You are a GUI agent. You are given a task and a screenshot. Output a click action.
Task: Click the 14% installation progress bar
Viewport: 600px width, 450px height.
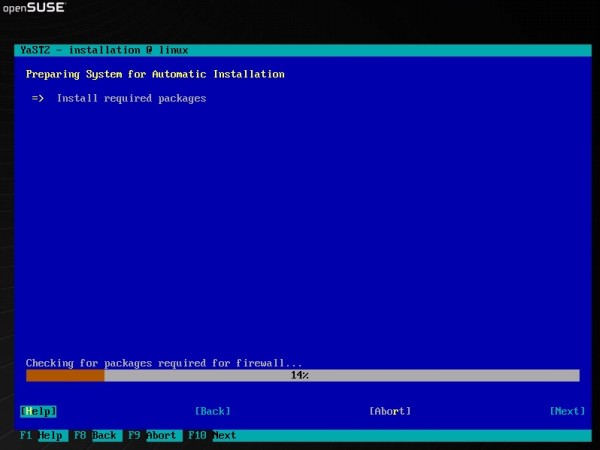click(x=303, y=375)
